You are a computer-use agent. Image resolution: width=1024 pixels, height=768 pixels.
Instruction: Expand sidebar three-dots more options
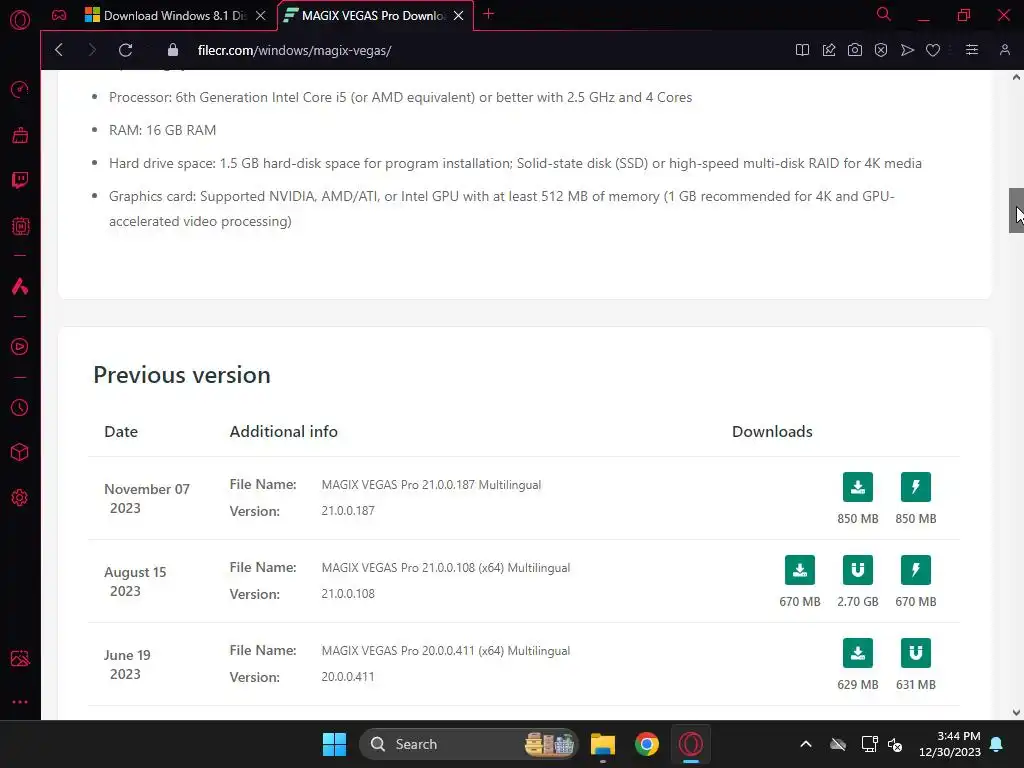[x=20, y=702]
